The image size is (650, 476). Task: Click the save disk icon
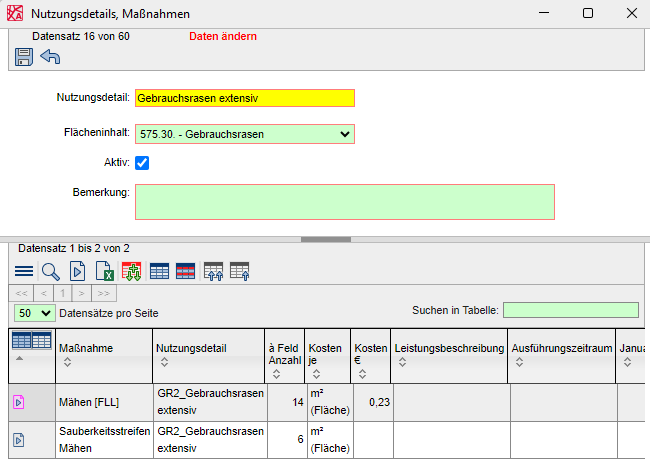24,57
